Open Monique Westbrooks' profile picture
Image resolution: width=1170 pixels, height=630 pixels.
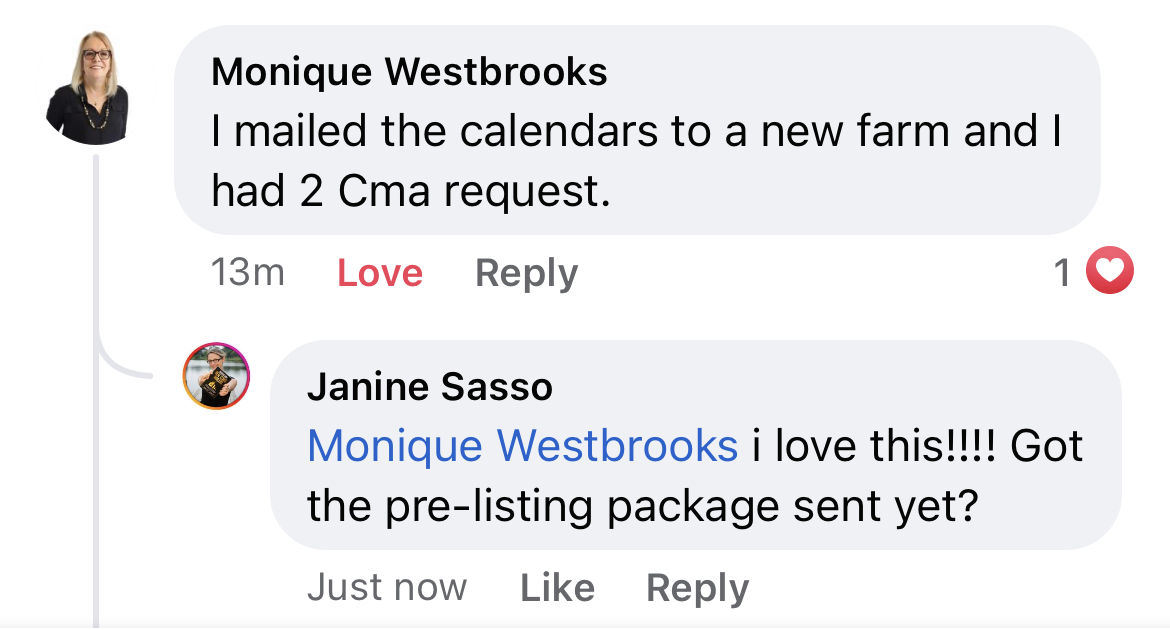point(88,87)
